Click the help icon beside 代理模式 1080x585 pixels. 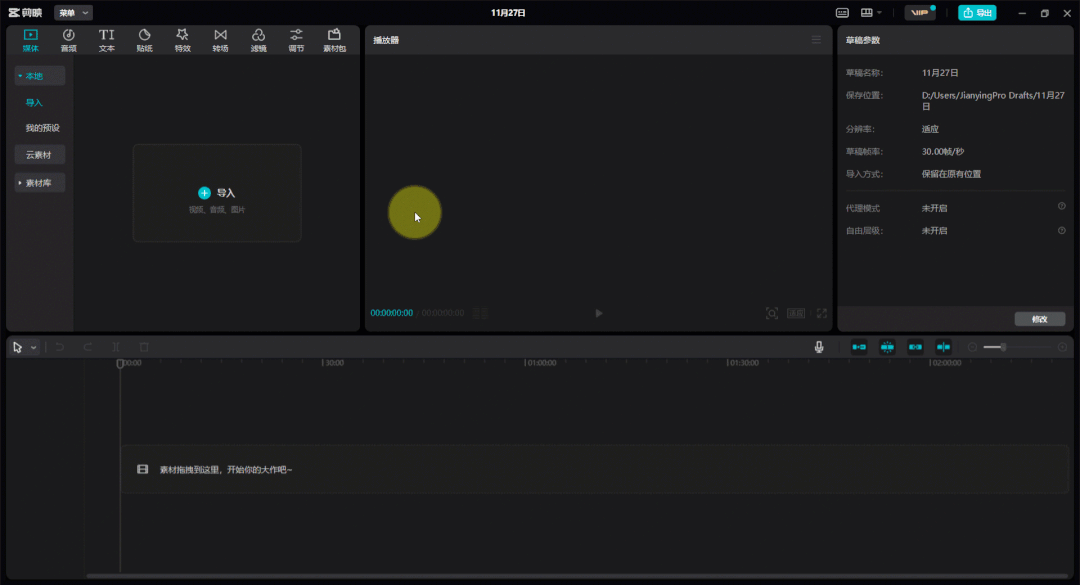coord(1061,207)
